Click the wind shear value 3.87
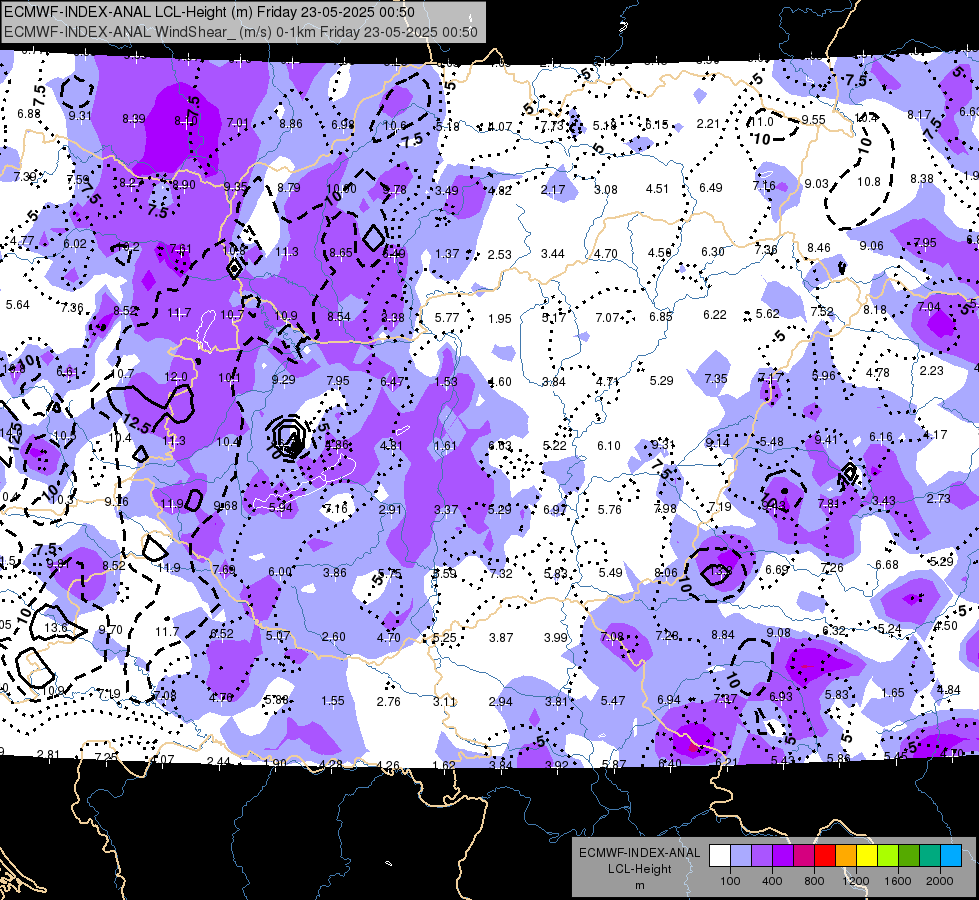Viewport: 979px width, 900px height. coord(501,638)
